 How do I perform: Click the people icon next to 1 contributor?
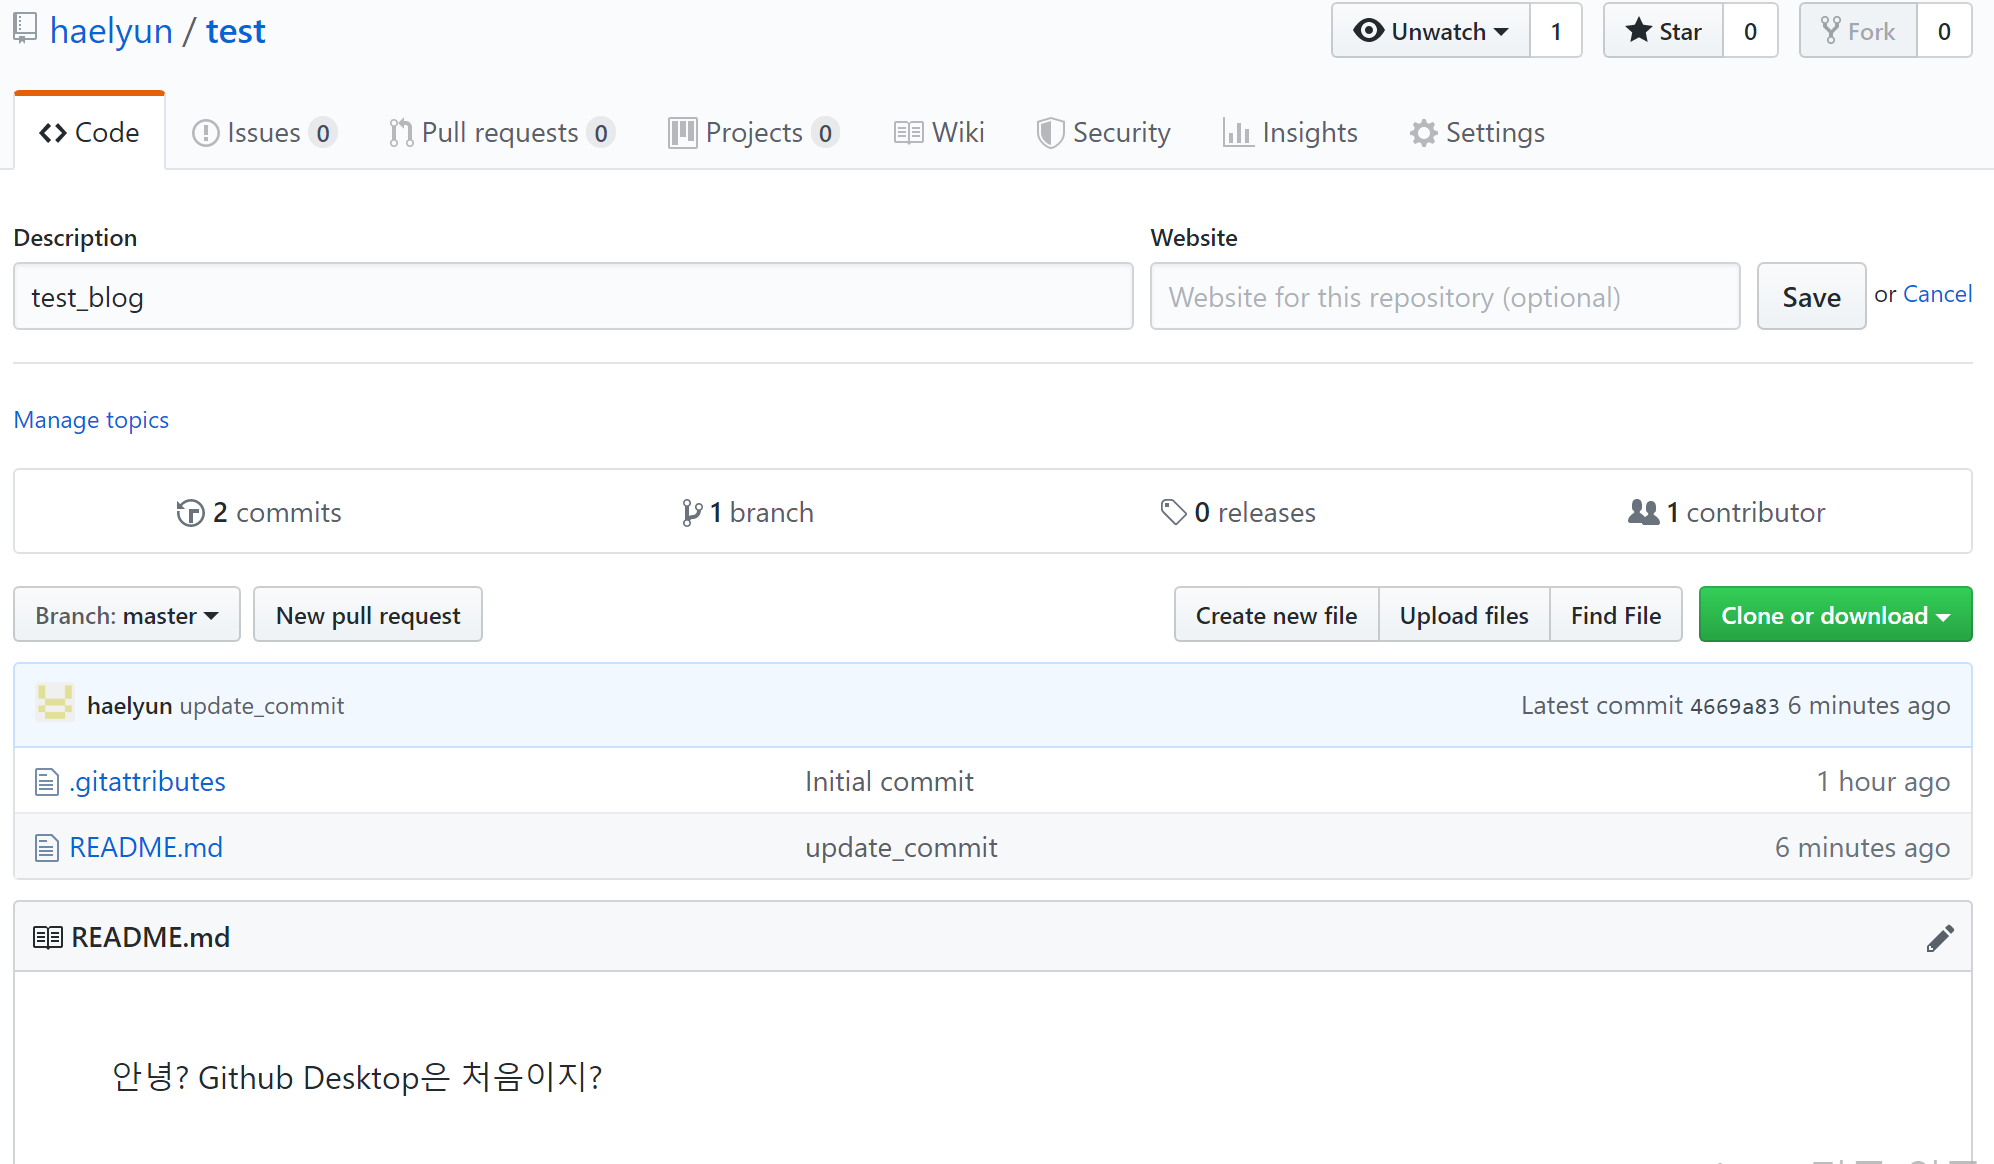coord(1643,512)
